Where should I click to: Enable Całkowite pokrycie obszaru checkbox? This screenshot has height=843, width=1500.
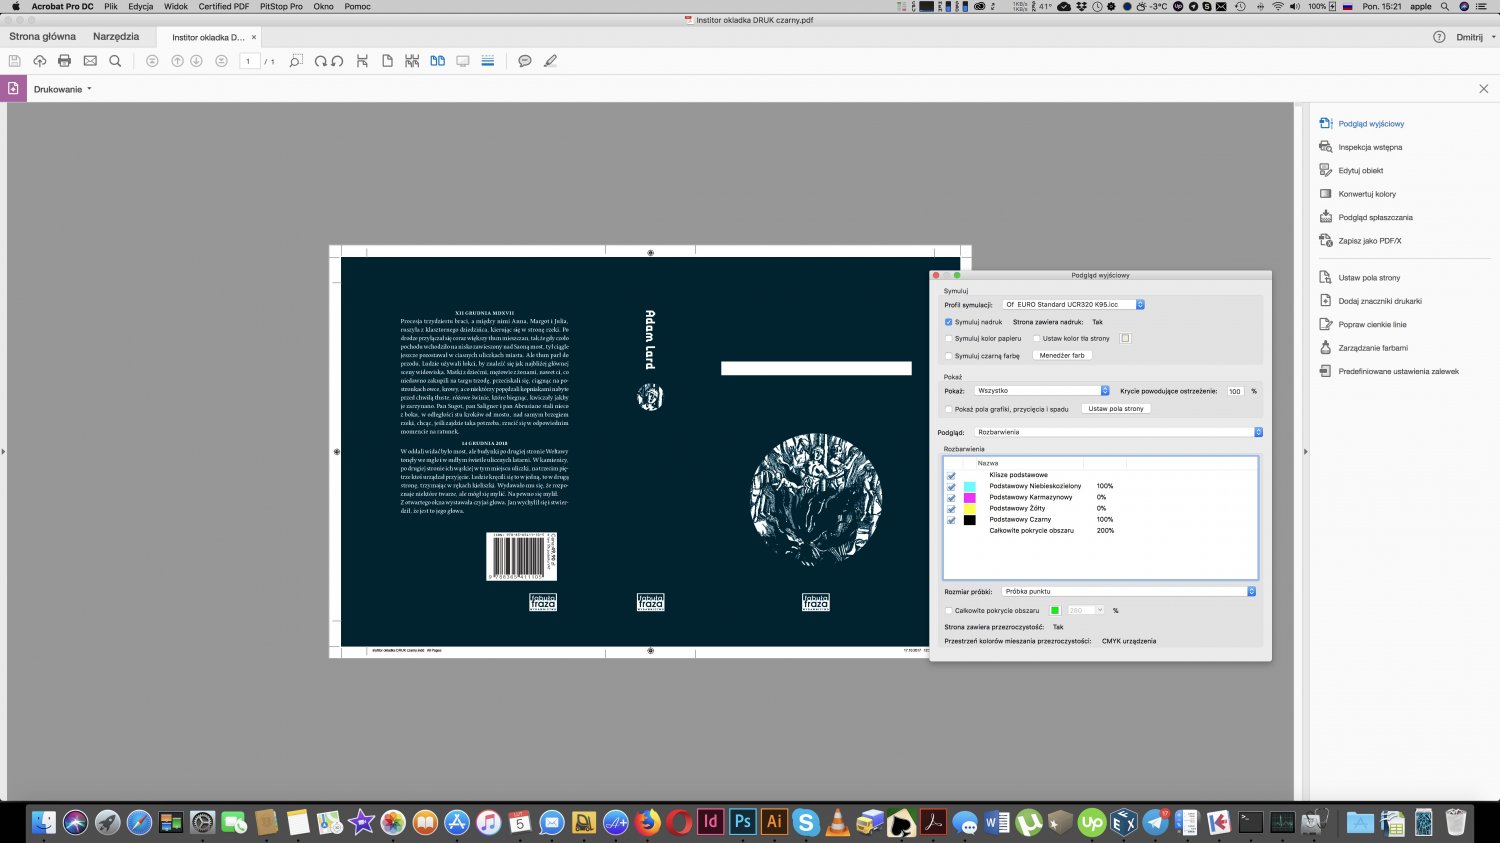[x=949, y=611]
